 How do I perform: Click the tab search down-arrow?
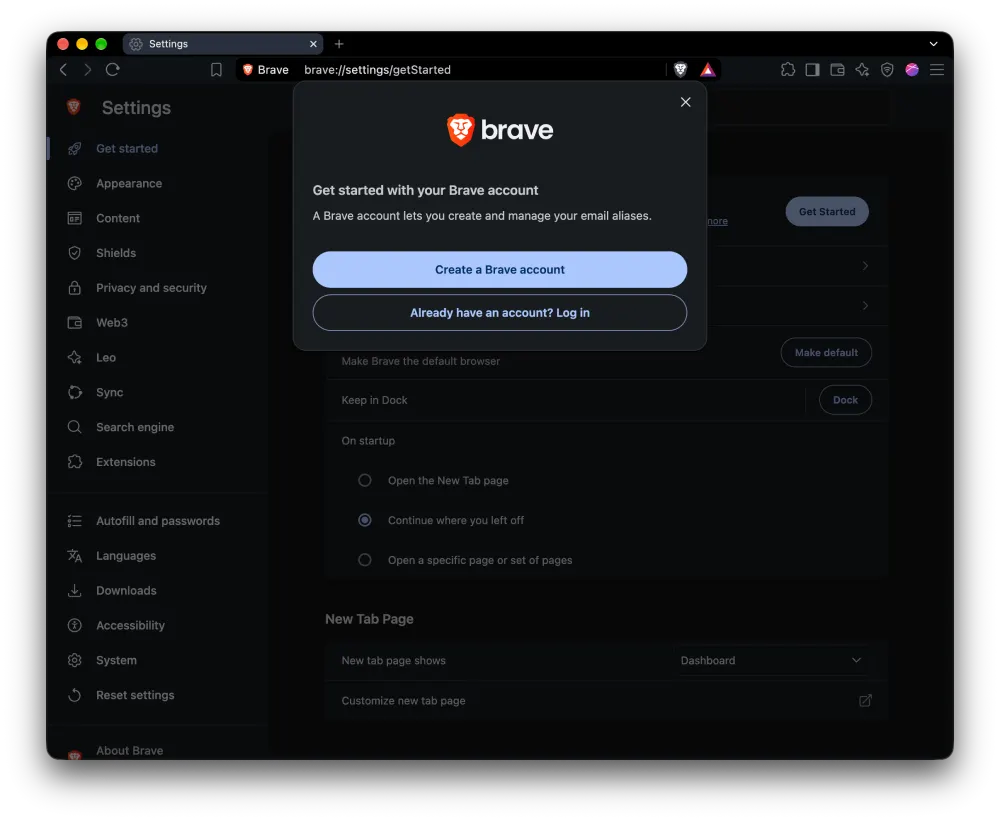coord(933,44)
